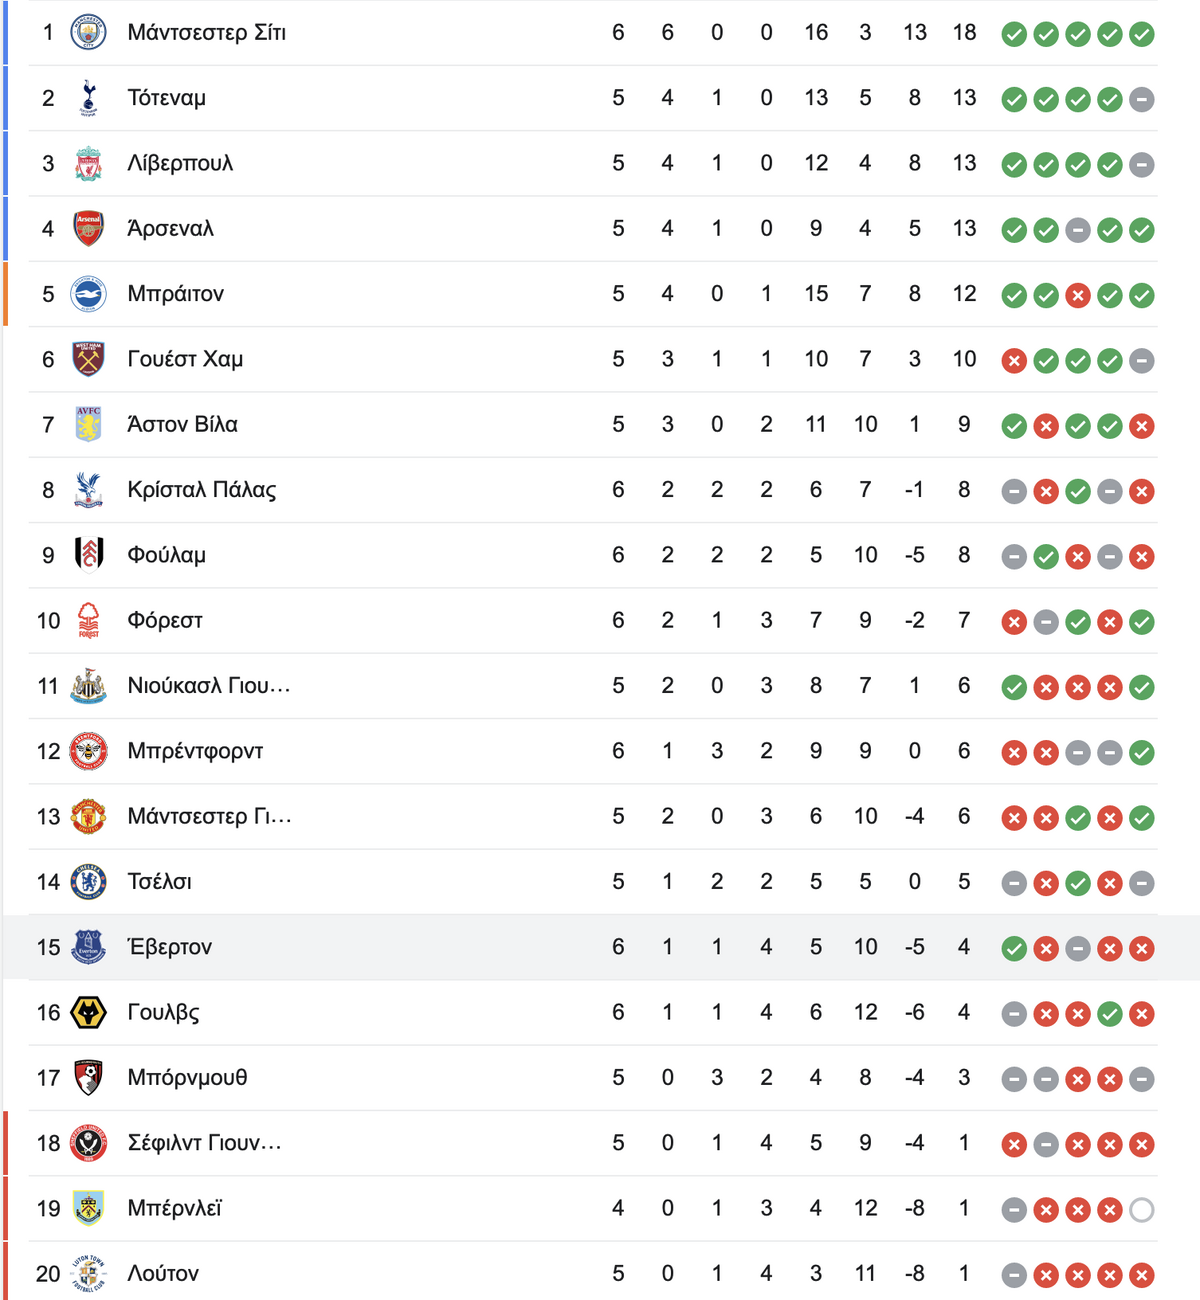Click the Everton club crest
This screenshot has width=1200, height=1300.
tap(89, 947)
